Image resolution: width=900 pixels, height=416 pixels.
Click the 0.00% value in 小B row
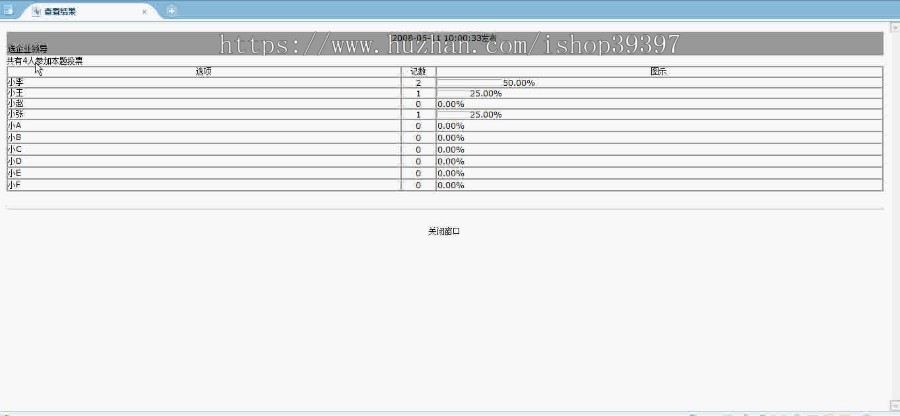pyautogui.click(x=451, y=138)
